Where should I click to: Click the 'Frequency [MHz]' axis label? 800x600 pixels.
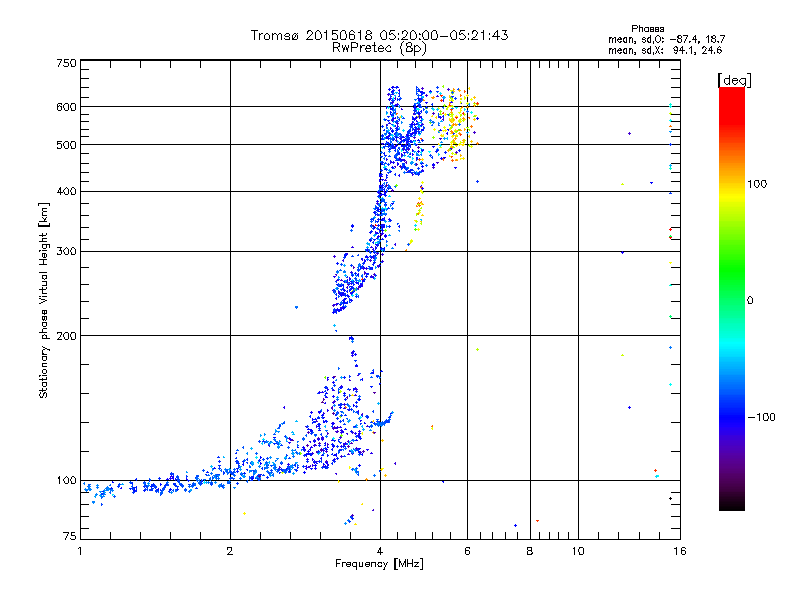pyautogui.click(x=379, y=564)
